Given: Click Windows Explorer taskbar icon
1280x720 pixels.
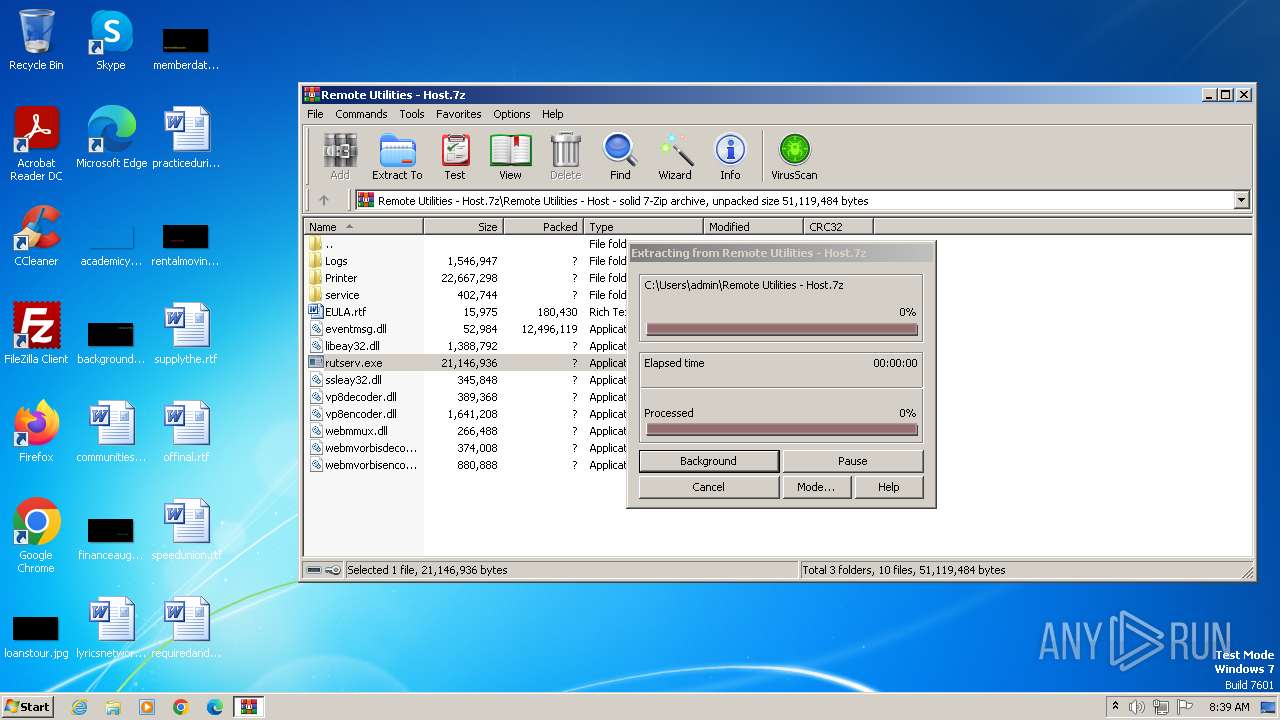Looking at the screenshot, I should click(x=113, y=707).
